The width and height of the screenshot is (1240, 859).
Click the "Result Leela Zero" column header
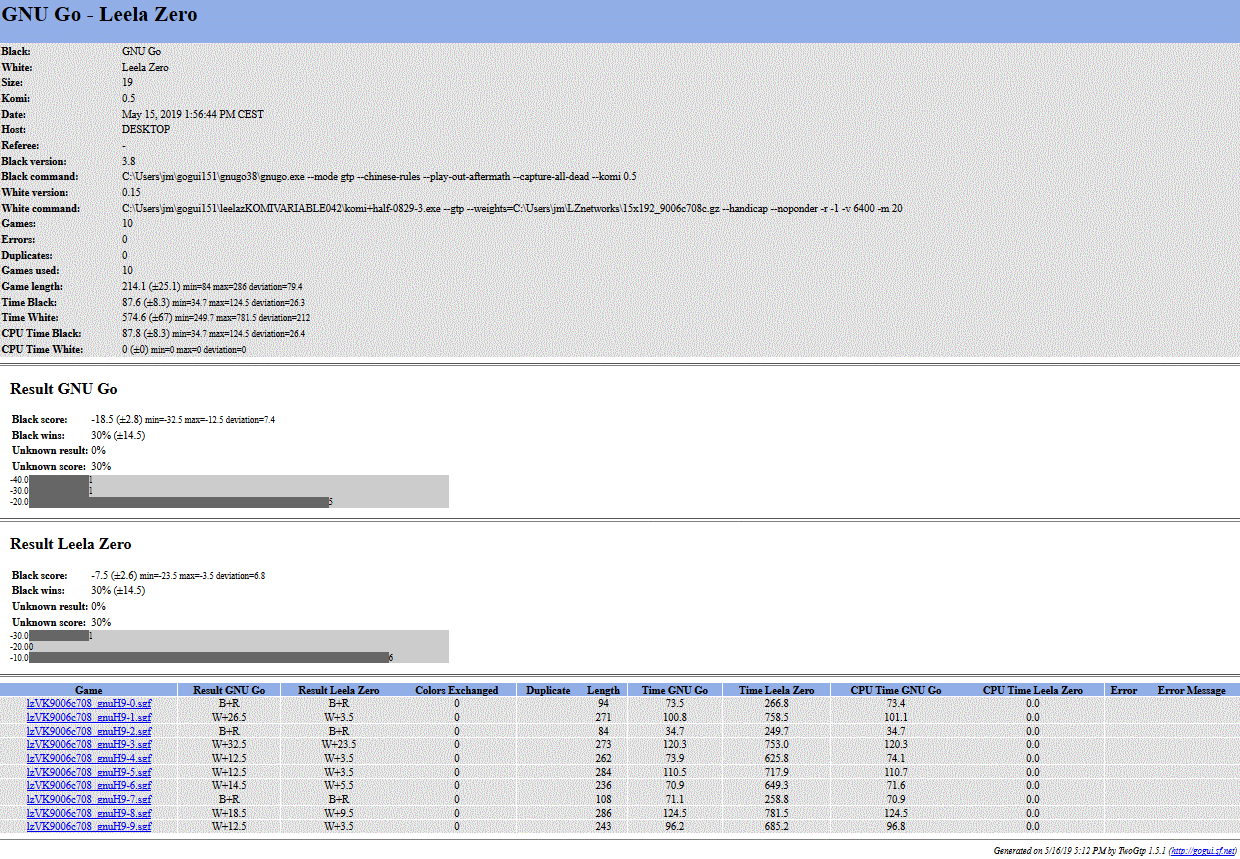click(340, 690)
